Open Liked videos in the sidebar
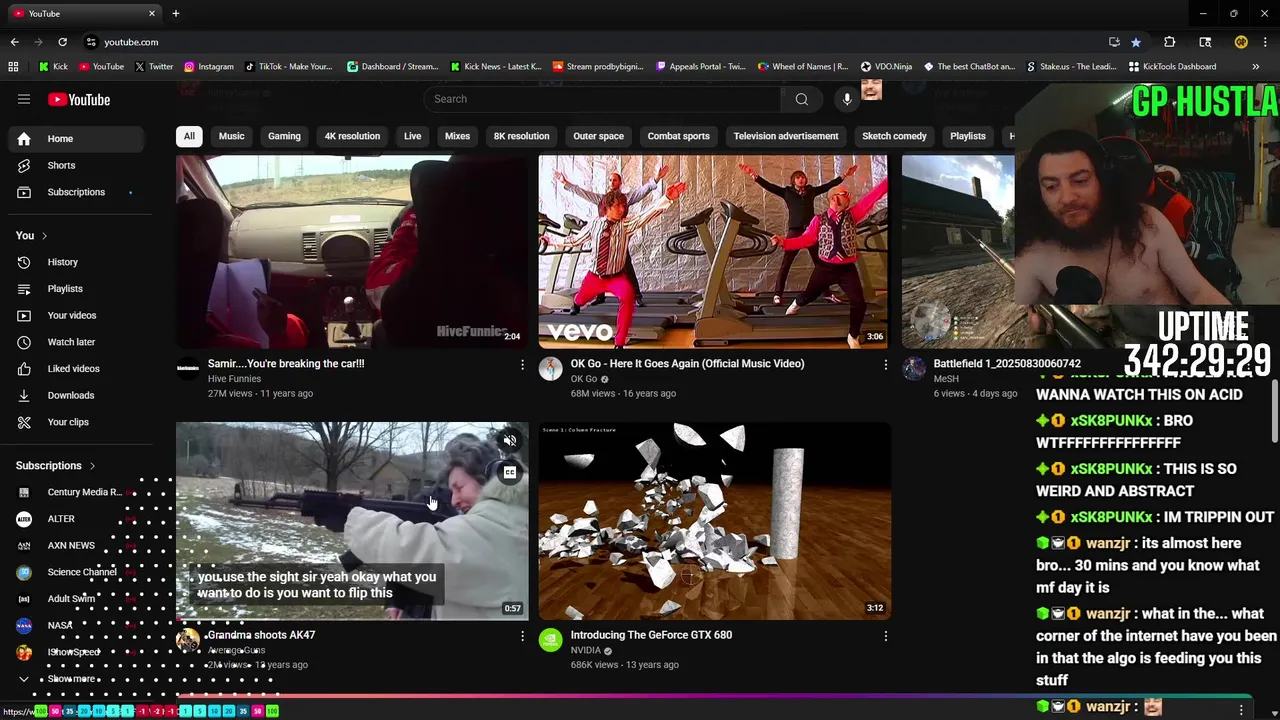1280x720 pixels. coord(76,368)
